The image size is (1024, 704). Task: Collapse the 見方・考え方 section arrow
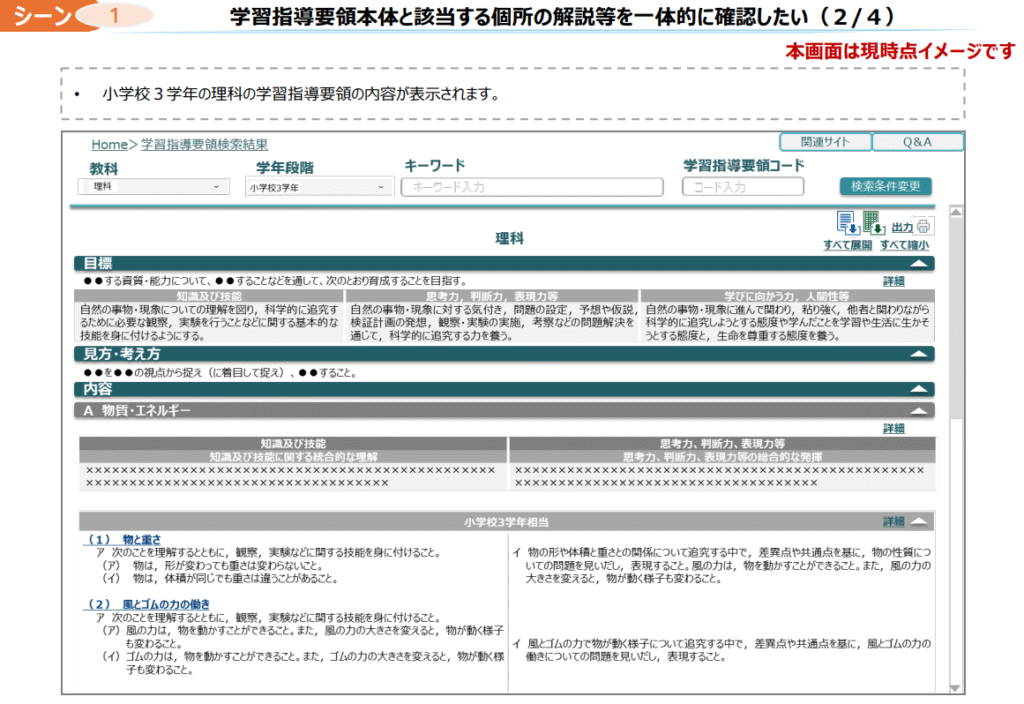pos(919,354)
